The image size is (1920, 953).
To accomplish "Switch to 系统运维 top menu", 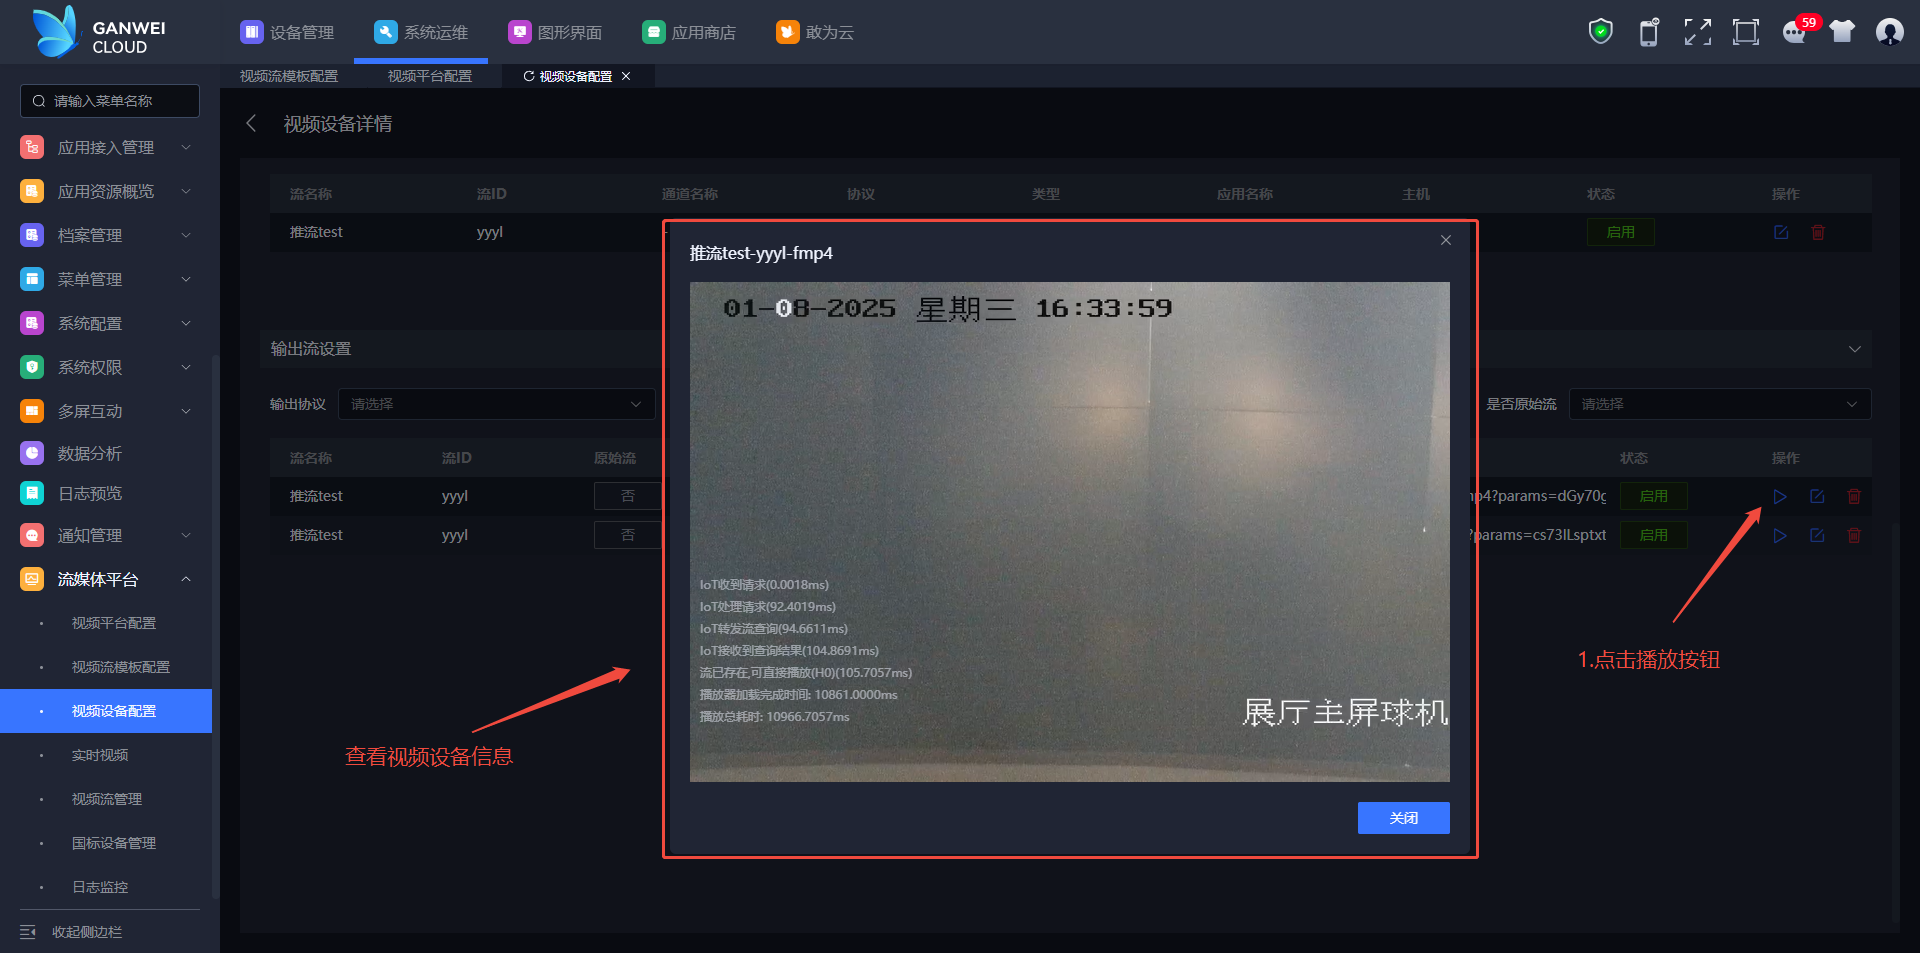I will (421, 32).
